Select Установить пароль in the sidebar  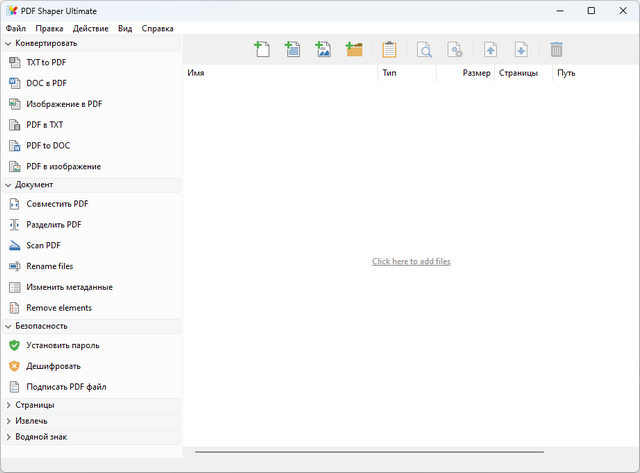point(62,345)
